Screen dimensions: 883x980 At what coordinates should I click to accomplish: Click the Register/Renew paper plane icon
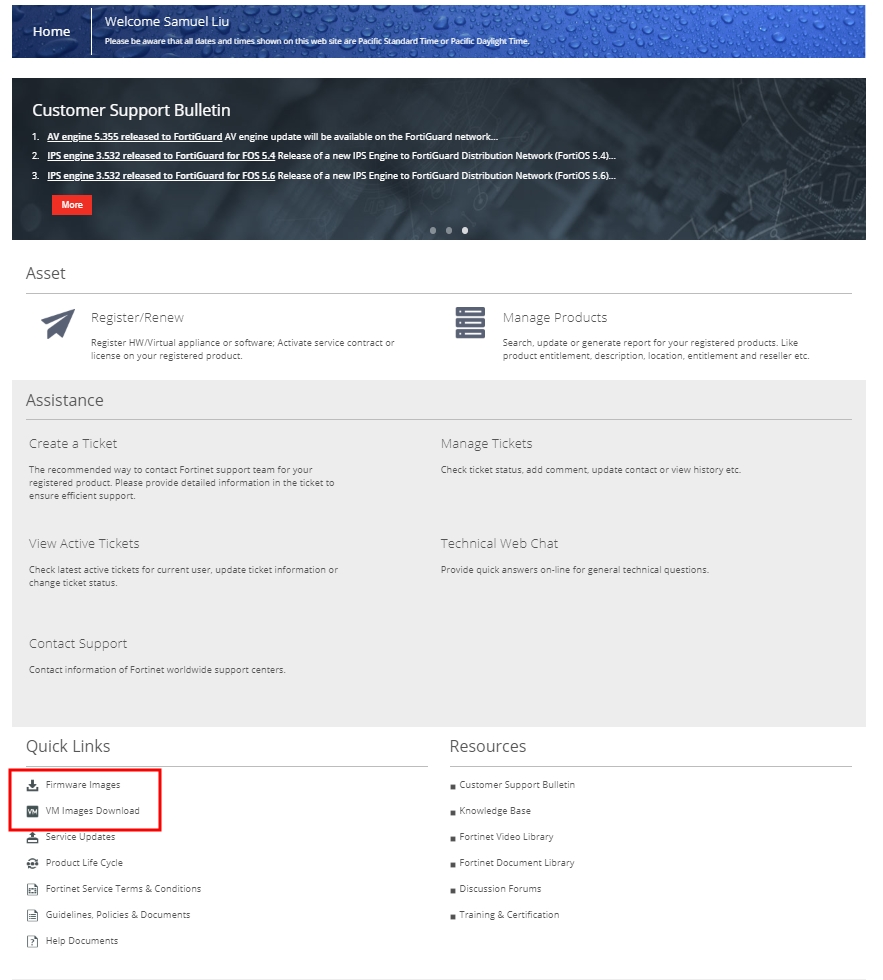(x=57, y=323)
